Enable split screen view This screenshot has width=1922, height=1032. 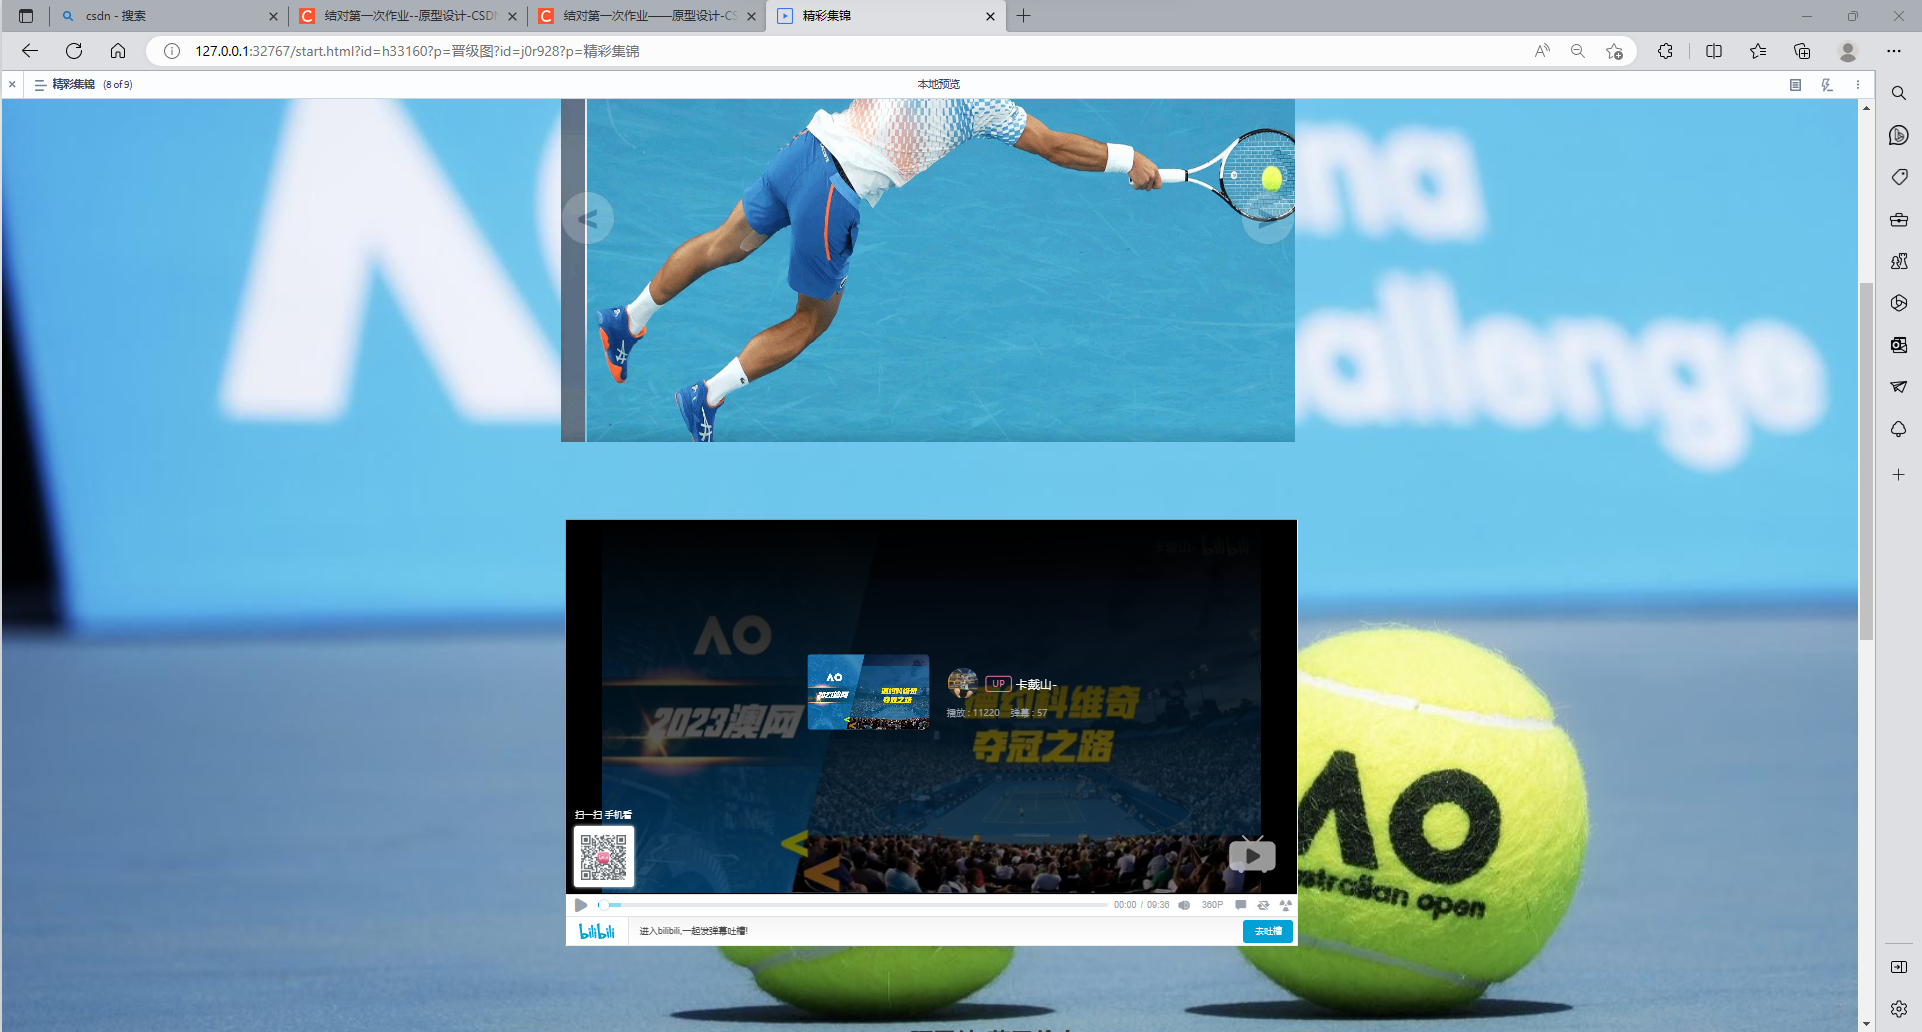[1714, 51]
